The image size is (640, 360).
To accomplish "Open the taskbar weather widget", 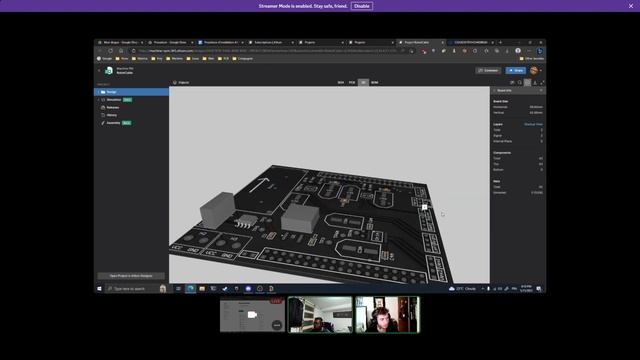I will (463, 289).
